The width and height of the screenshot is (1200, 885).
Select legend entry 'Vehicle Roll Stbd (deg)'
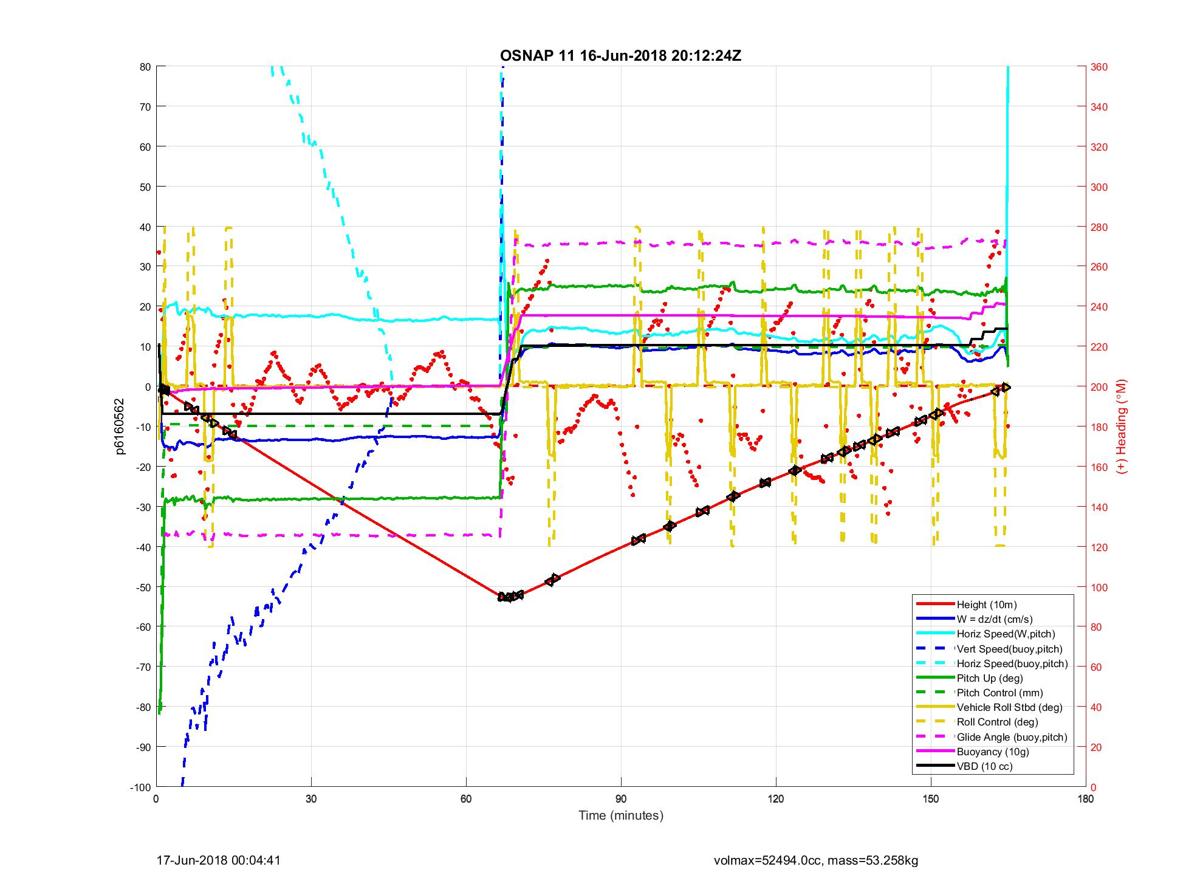(x=1010, y=707)
